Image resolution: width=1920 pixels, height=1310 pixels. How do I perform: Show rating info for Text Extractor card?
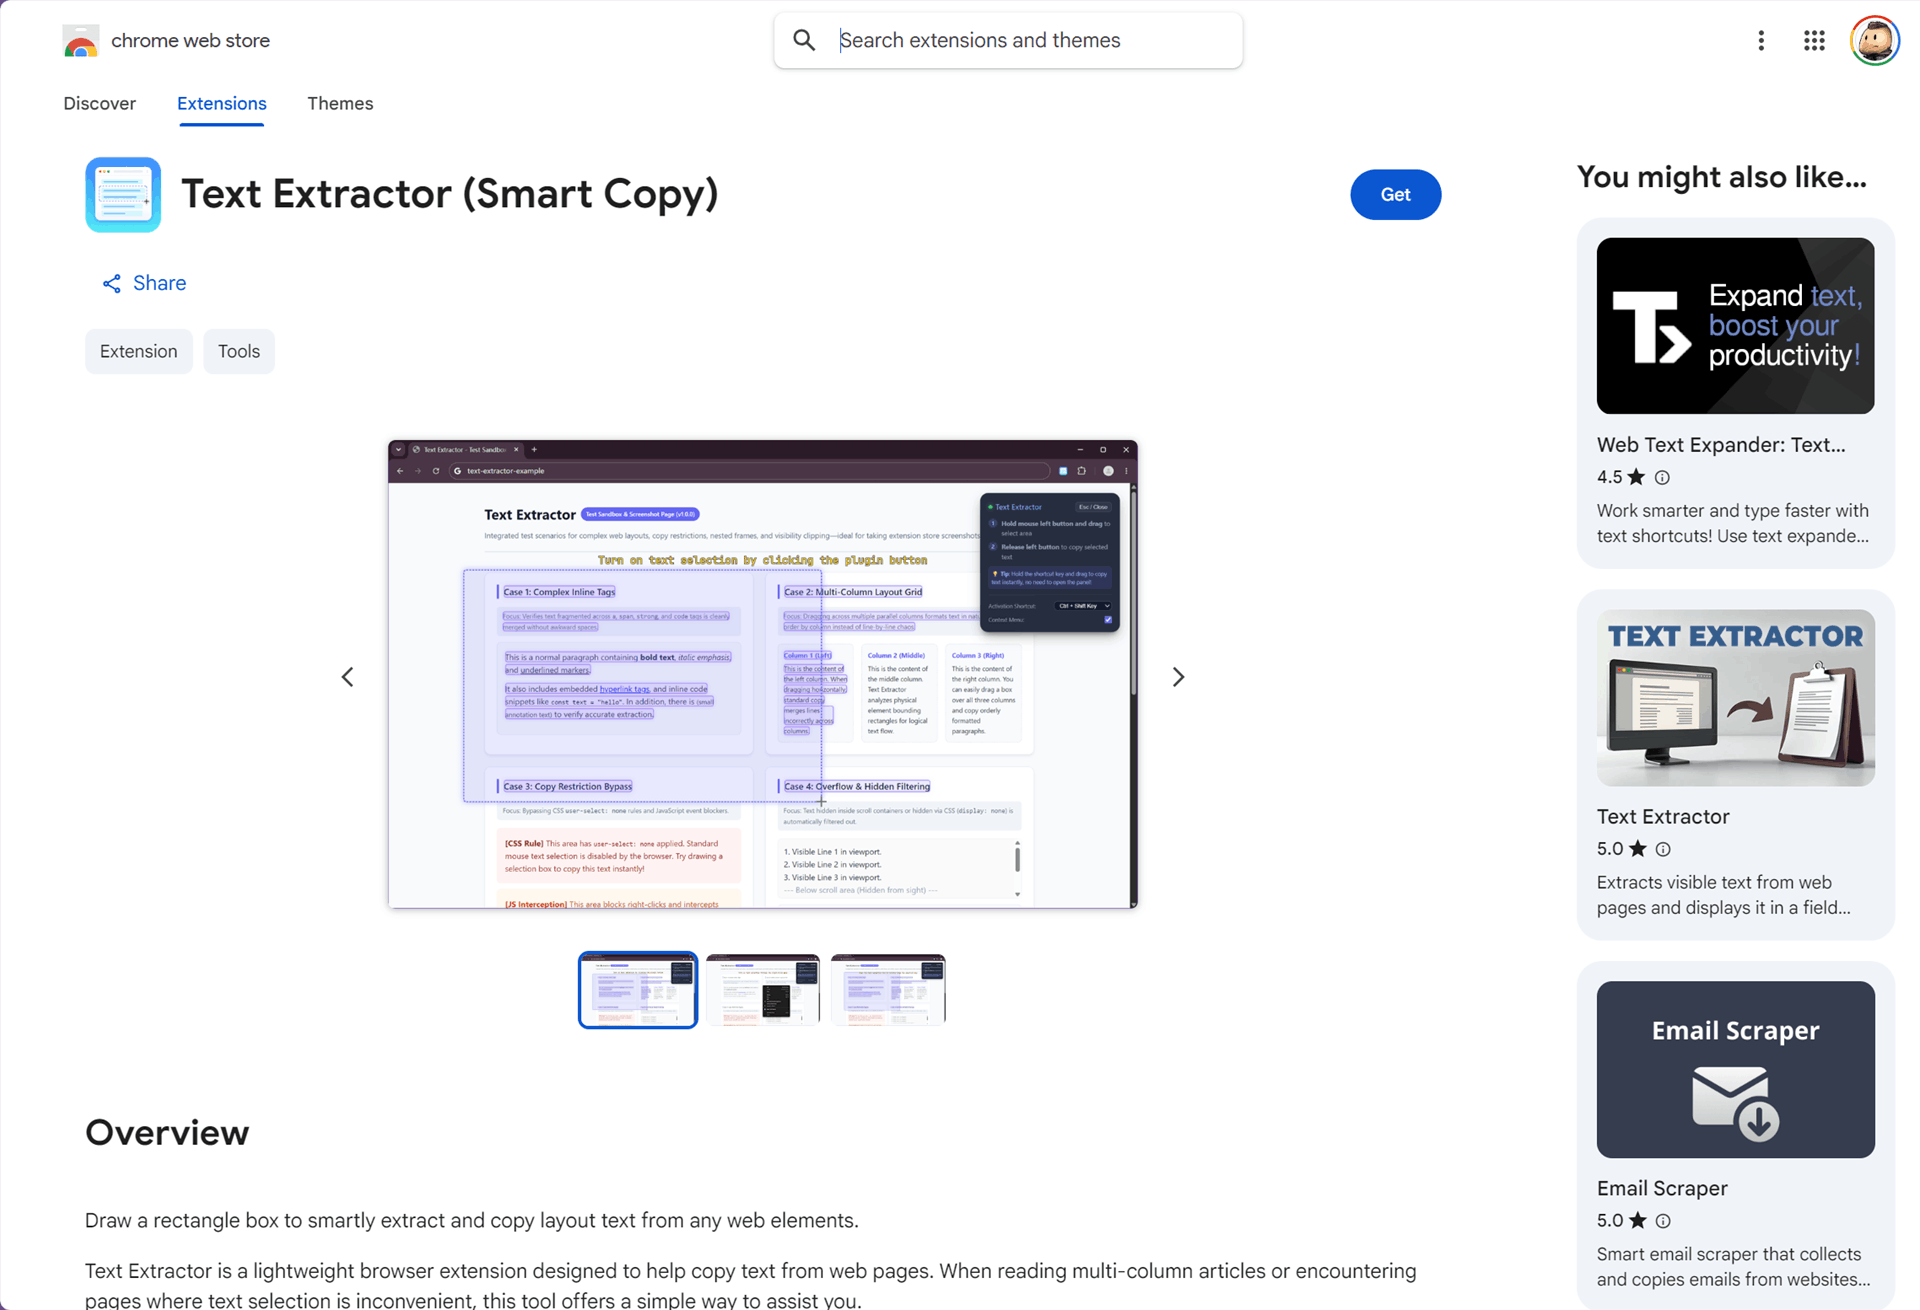1663,849
